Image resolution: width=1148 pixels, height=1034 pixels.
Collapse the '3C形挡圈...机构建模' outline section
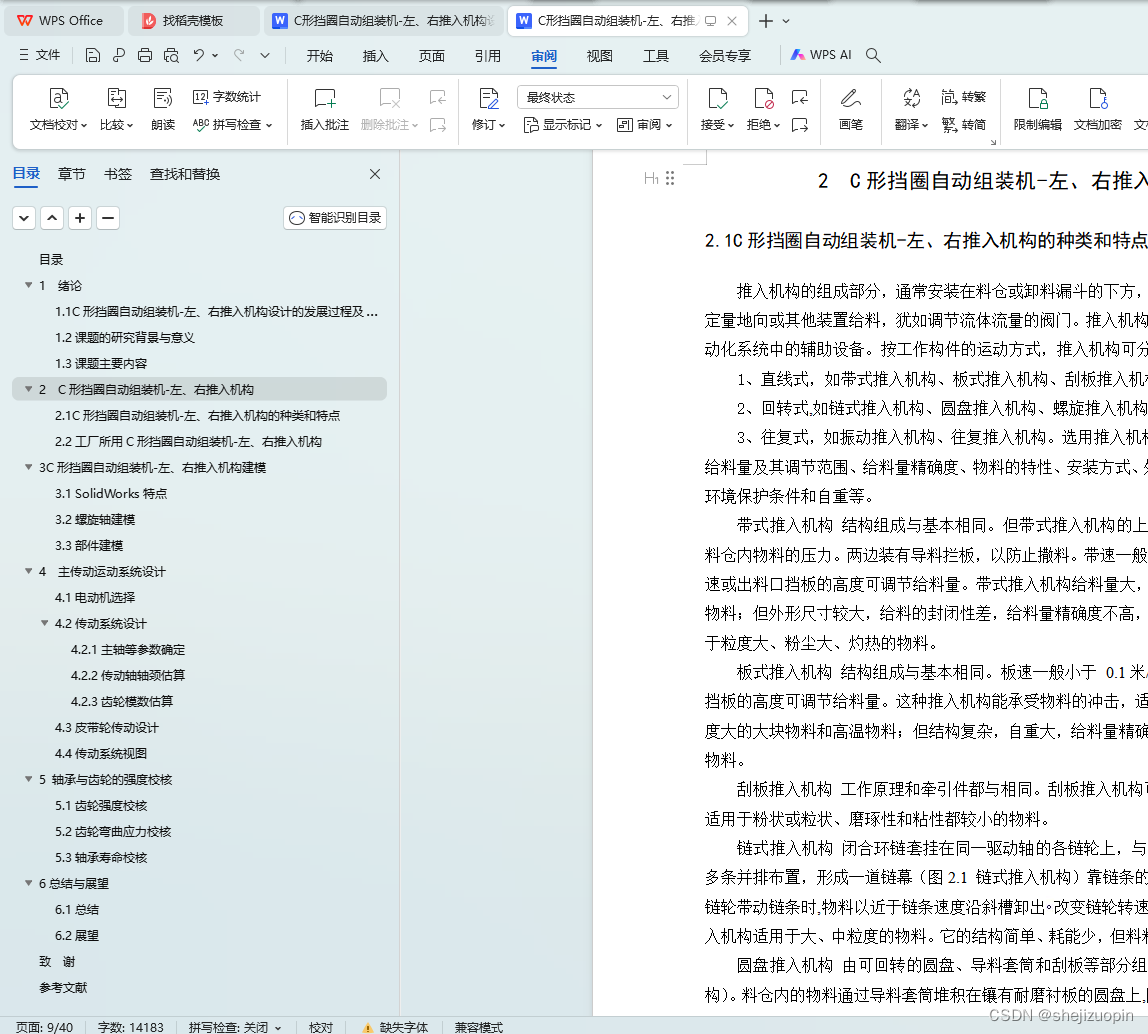(29, 467)
